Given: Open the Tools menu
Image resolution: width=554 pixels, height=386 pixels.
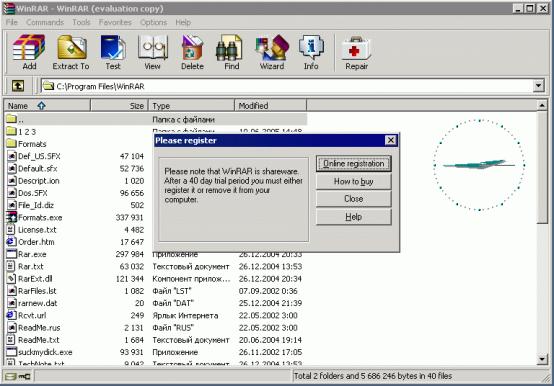Looking at the screenshot, I should tap(81, 22).
